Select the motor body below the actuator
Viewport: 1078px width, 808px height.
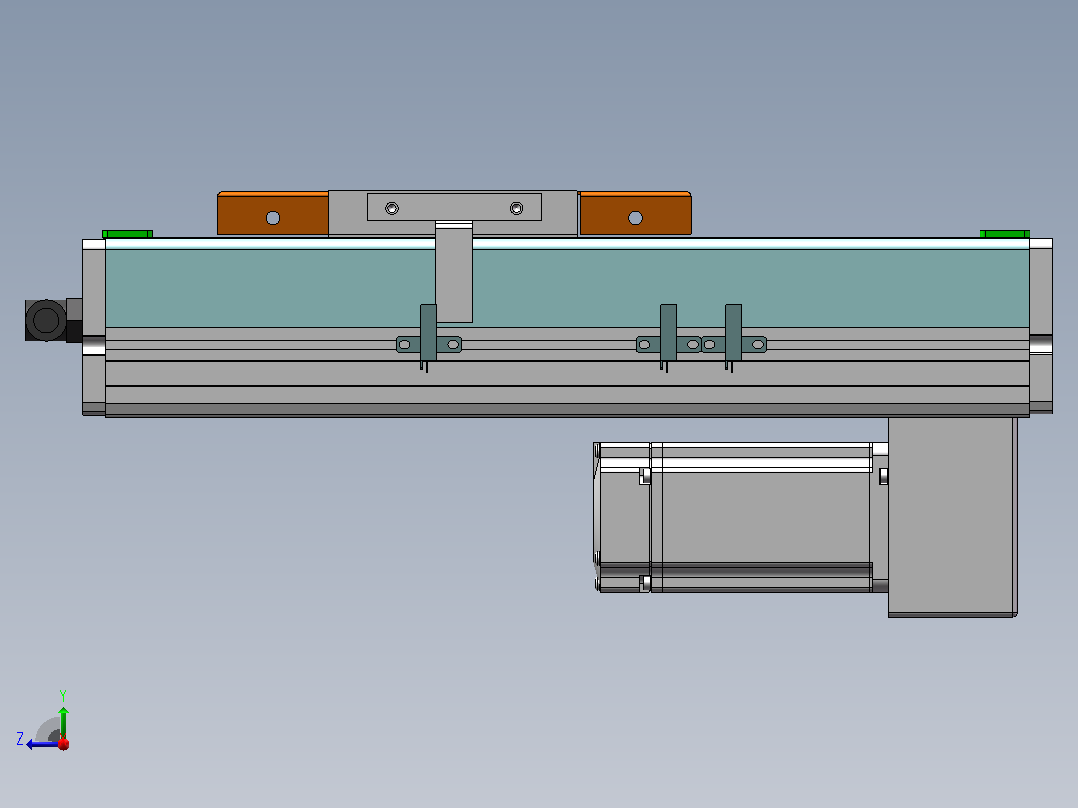740,517
